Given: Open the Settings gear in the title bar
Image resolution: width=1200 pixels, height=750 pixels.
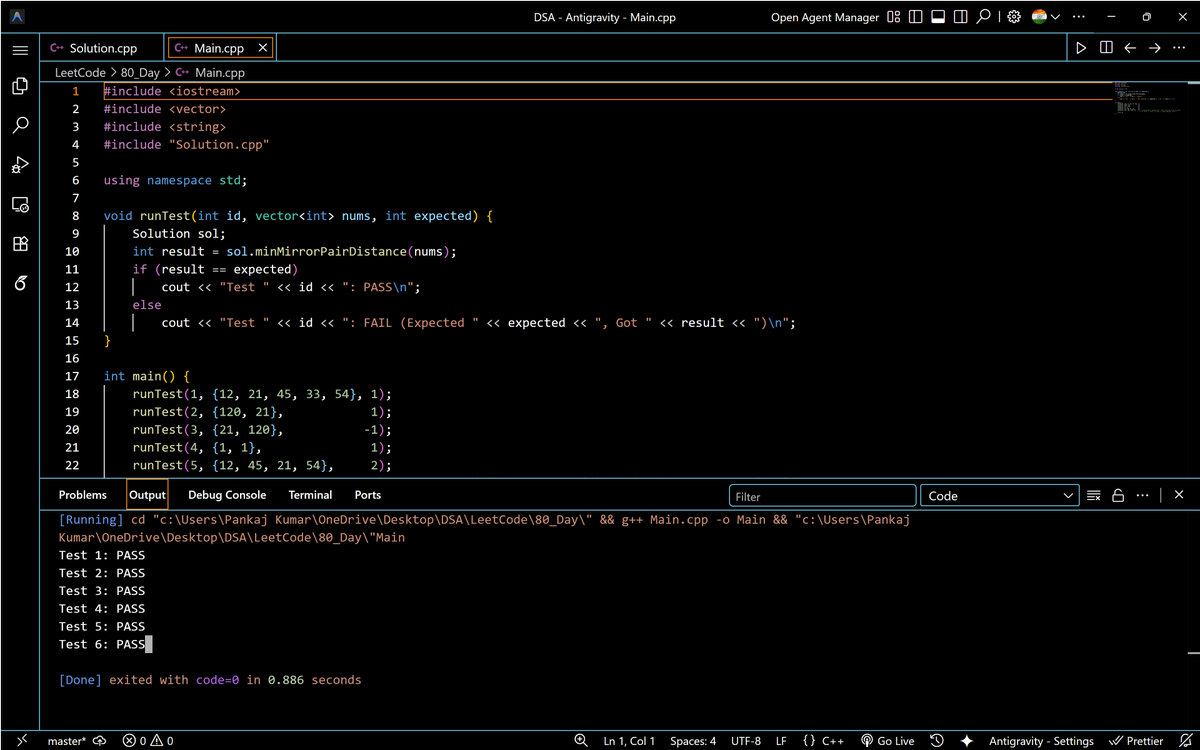Looking at the screenshot, I should coord(1014,16).
